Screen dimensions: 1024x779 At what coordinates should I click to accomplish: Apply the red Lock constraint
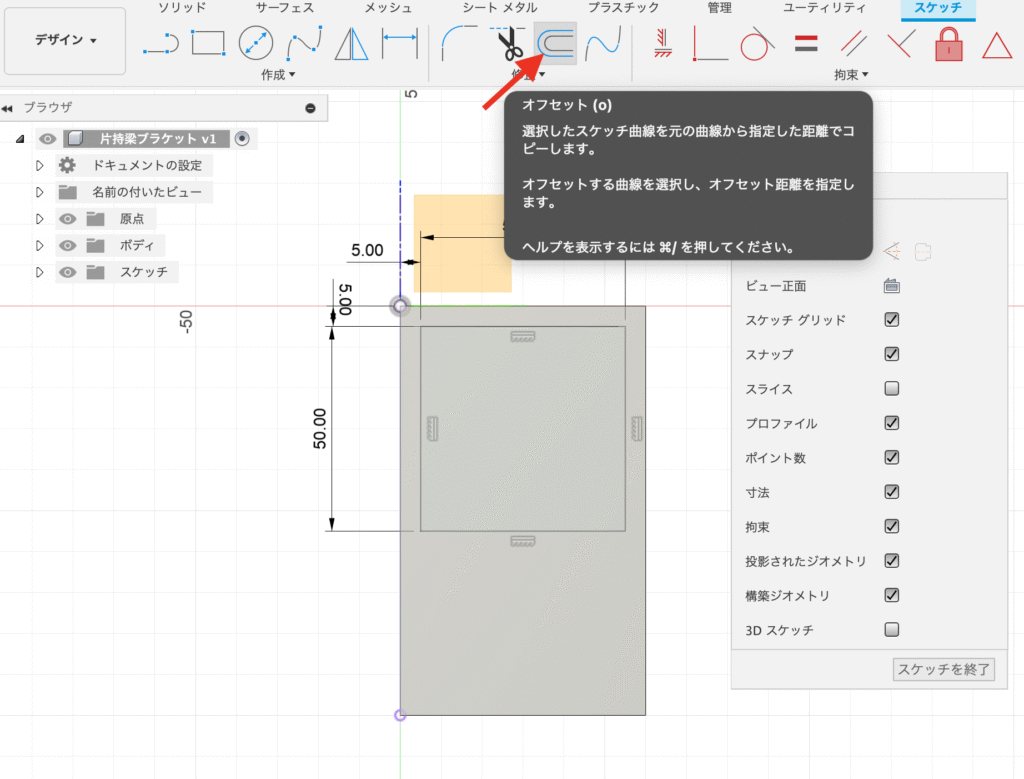(947, 43)
